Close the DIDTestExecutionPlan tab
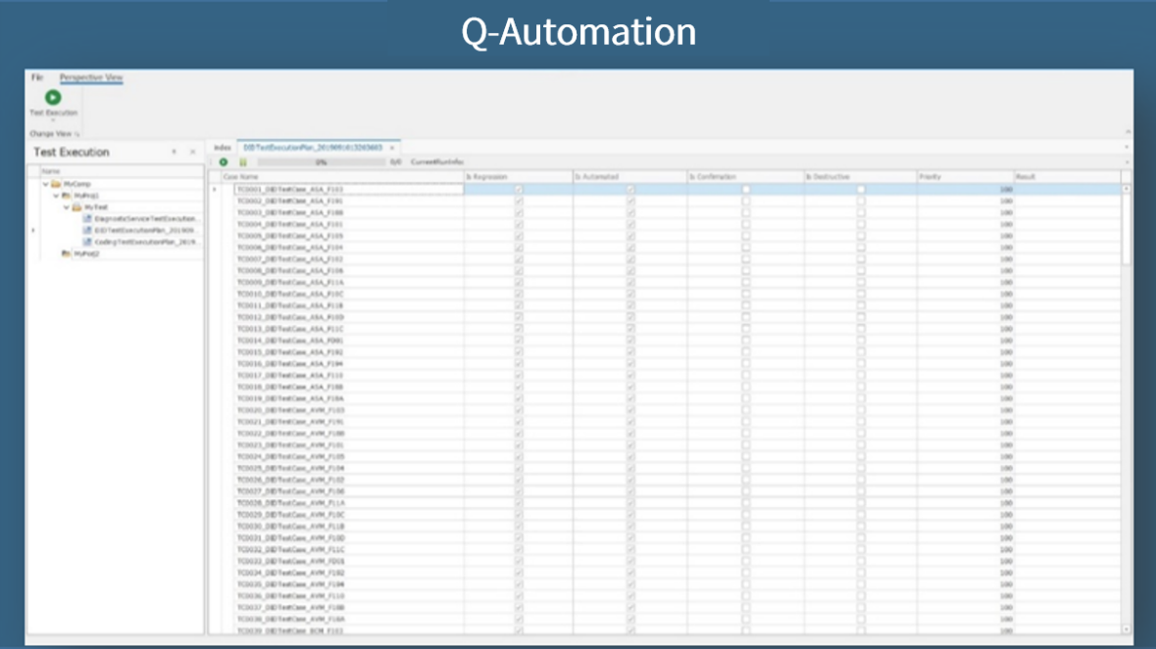 pyautogui.click(x=392, y=148)
